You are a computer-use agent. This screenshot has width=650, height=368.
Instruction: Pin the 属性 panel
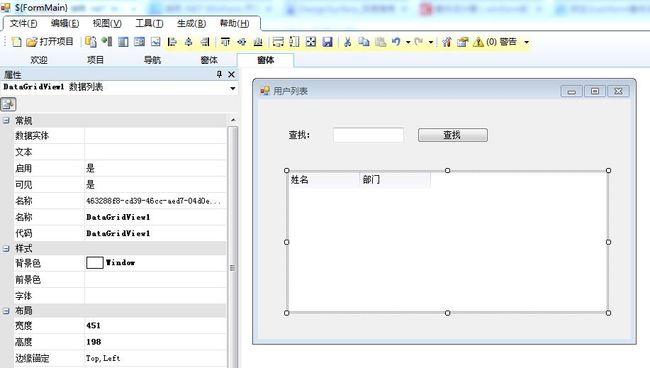pos(219,74)
